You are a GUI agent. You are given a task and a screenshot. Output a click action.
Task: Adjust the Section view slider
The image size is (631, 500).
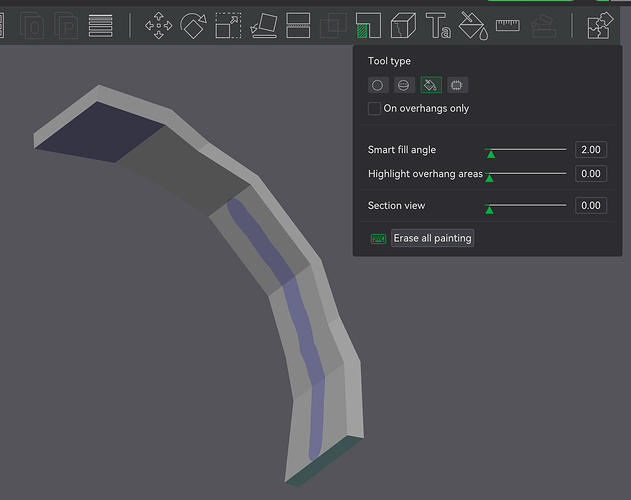point(526,206)
